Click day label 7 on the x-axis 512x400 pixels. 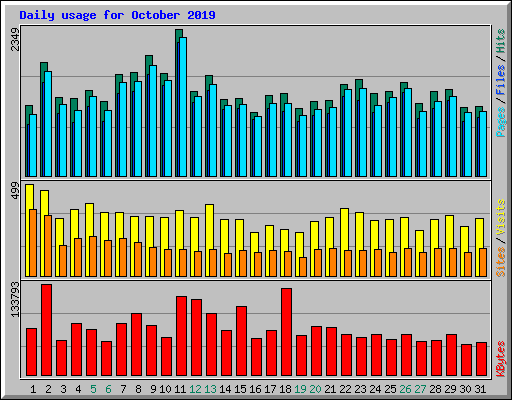click(123, 389)
